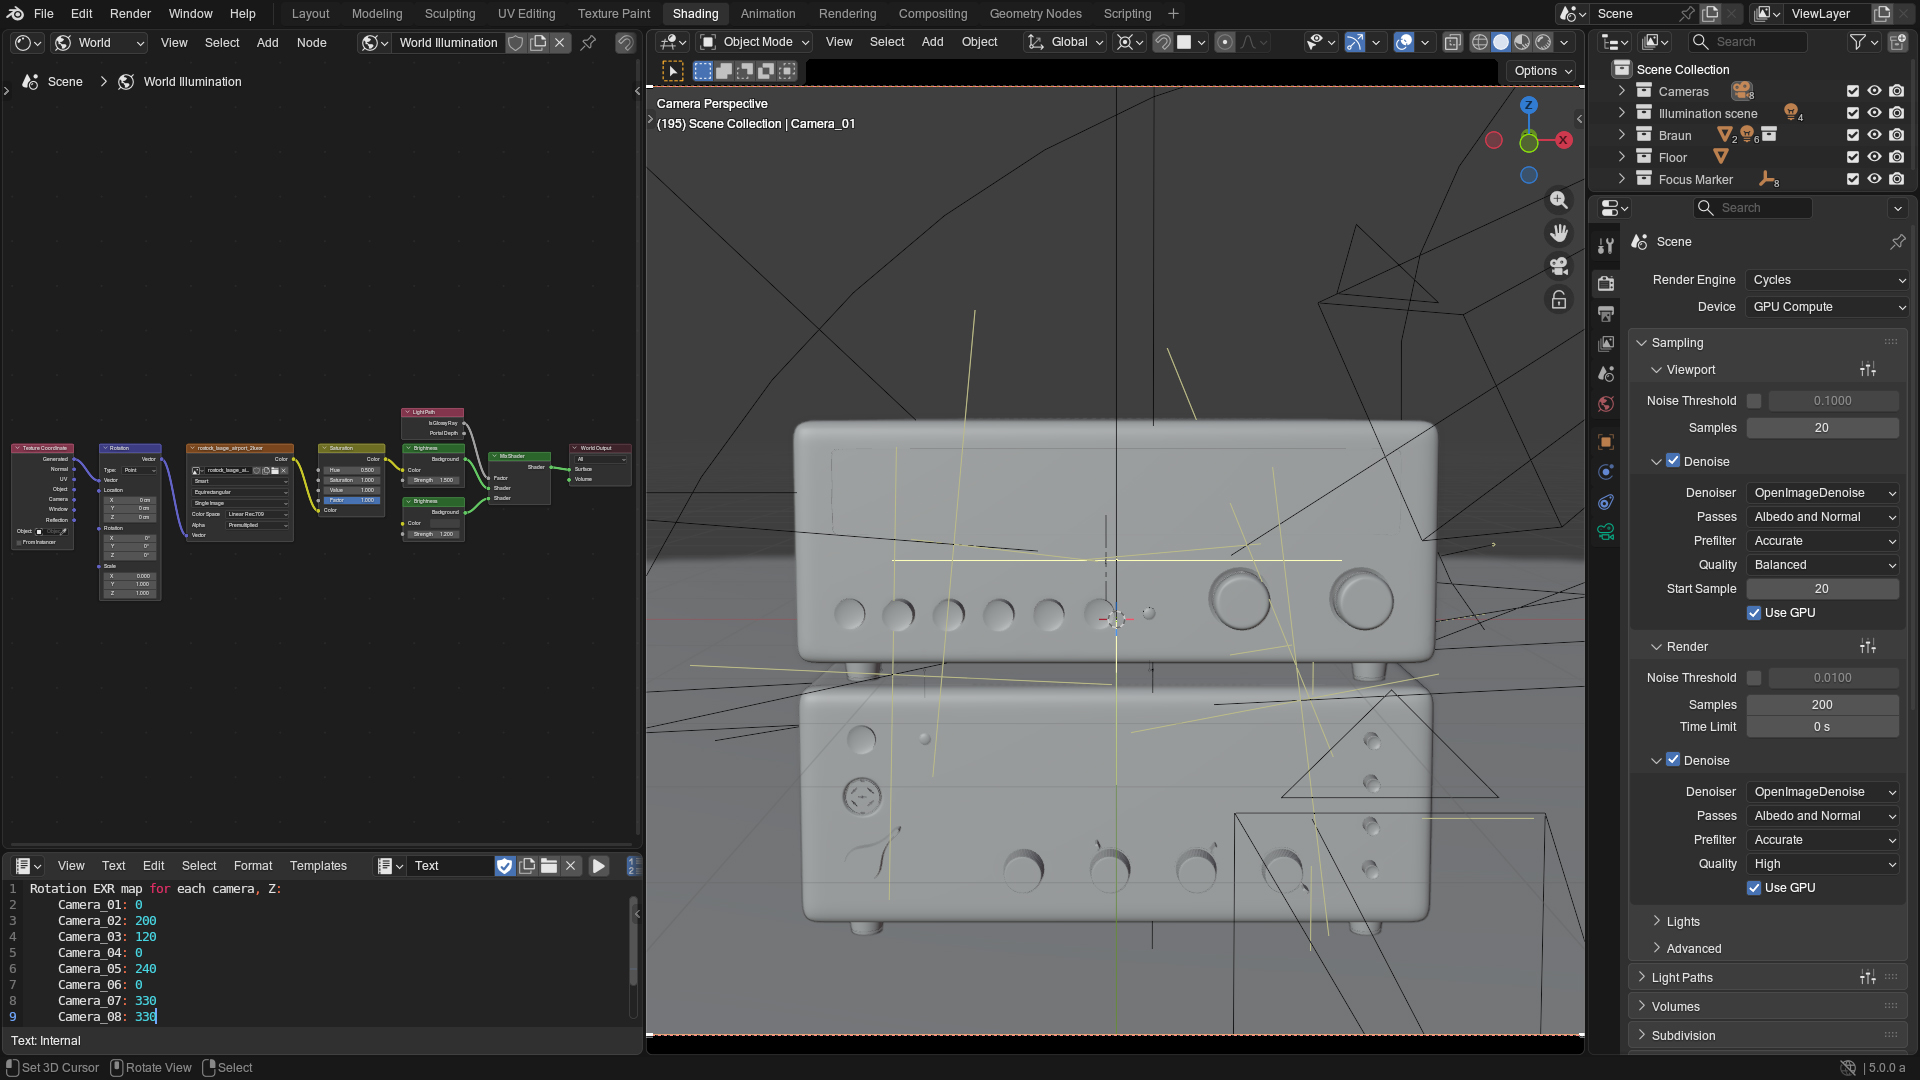Screen dimensions: 1920x1080
Task: Disable the Render Denoise checkbox
Action: click(x=1673, y=760)
